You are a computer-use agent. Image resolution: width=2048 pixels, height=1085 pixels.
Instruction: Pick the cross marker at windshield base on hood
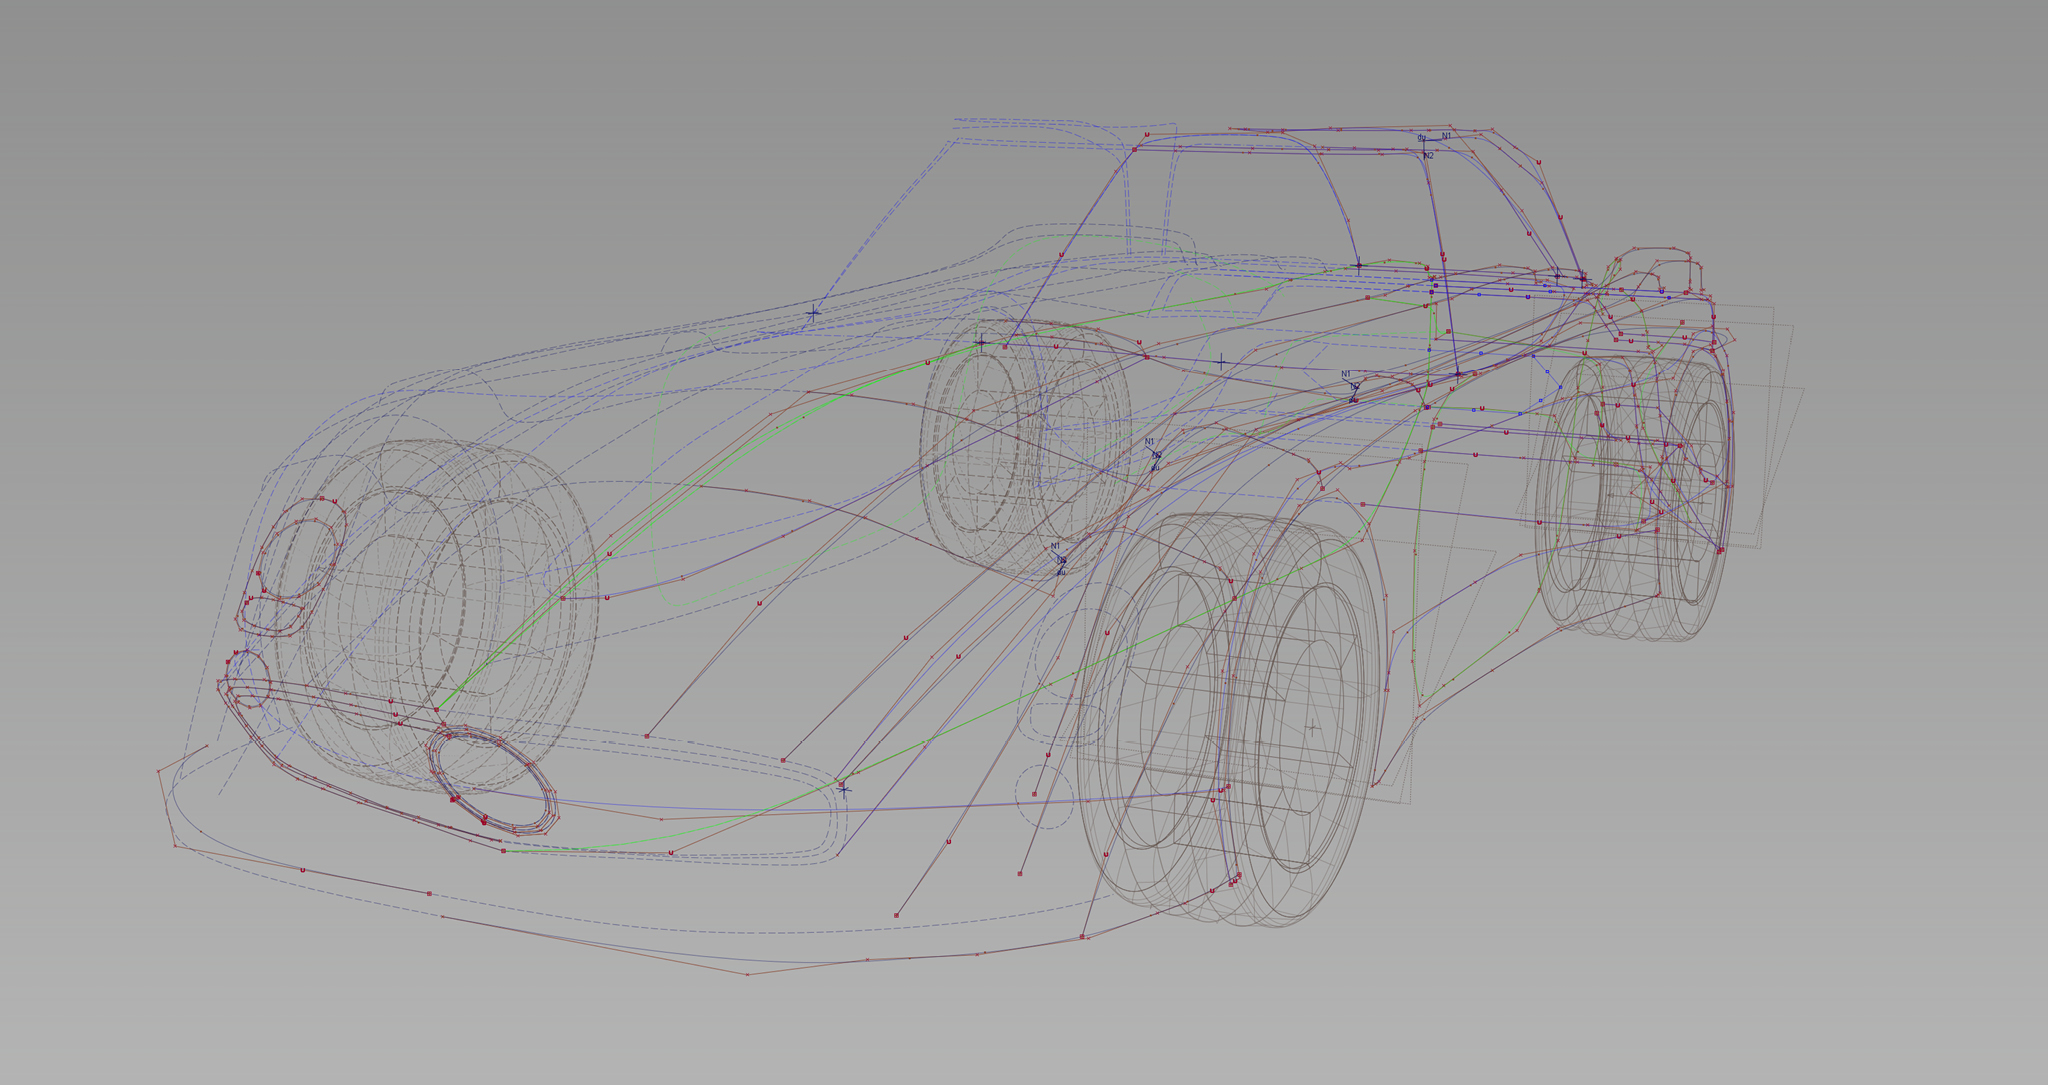(x=812, y=313)
